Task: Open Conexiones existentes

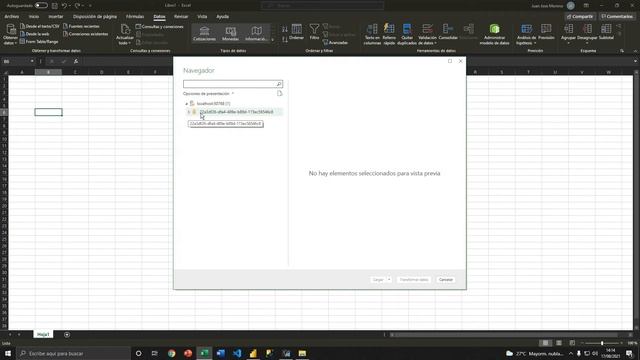Action: (x=85, y=34)
